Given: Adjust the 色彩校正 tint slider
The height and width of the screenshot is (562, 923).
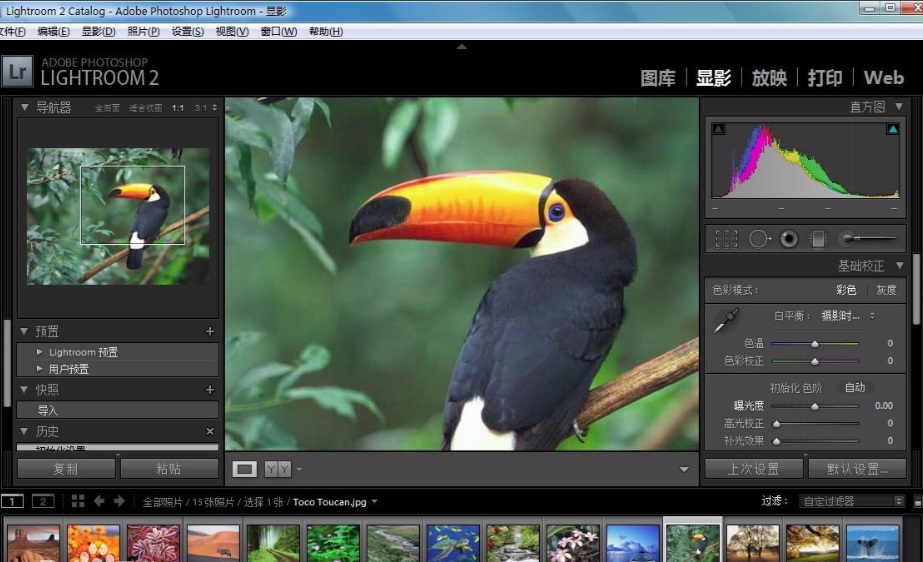Looking at the screenshot, I should 815,361.
